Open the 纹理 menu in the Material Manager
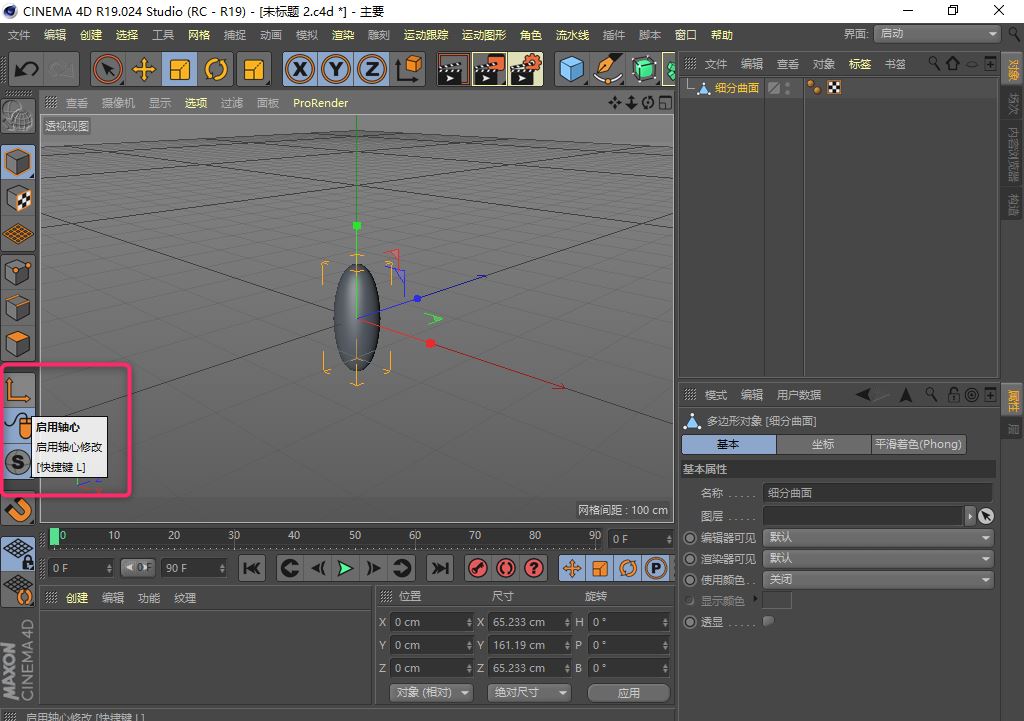 coord(185,598)
